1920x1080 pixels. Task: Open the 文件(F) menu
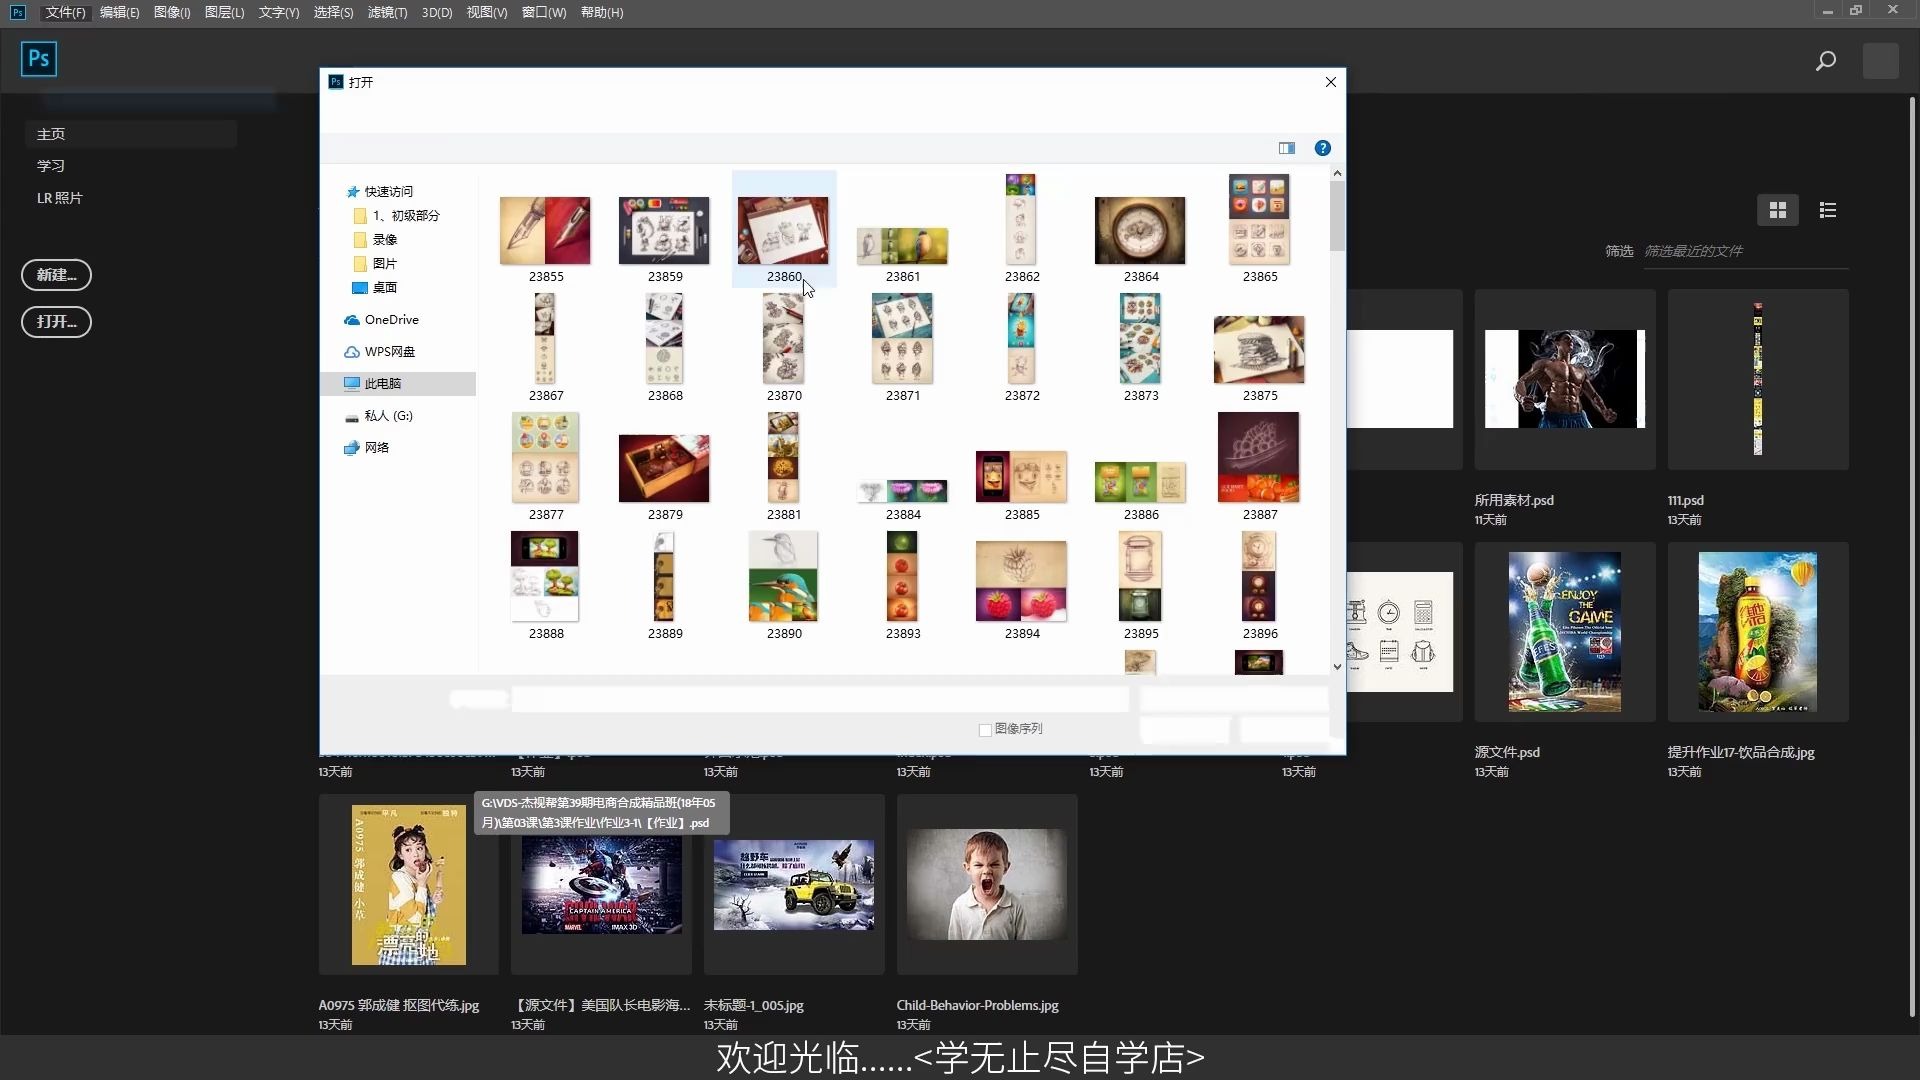click(x=65, y=12)
